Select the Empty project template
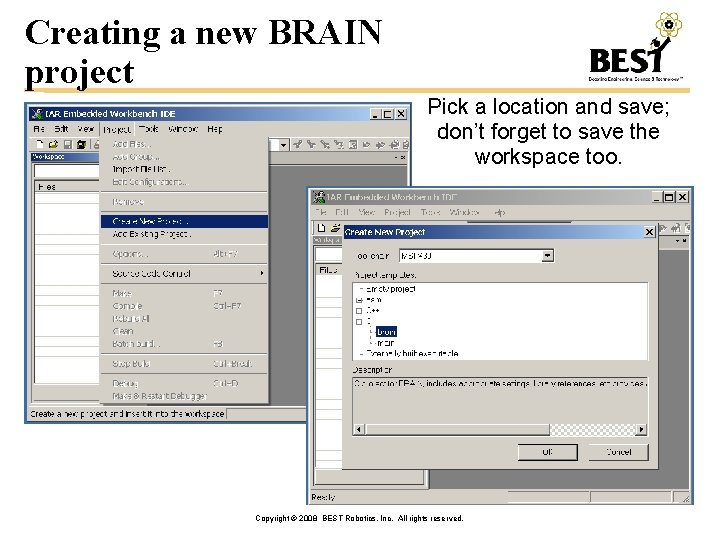720x540 pixels. (x=391, y=289)
